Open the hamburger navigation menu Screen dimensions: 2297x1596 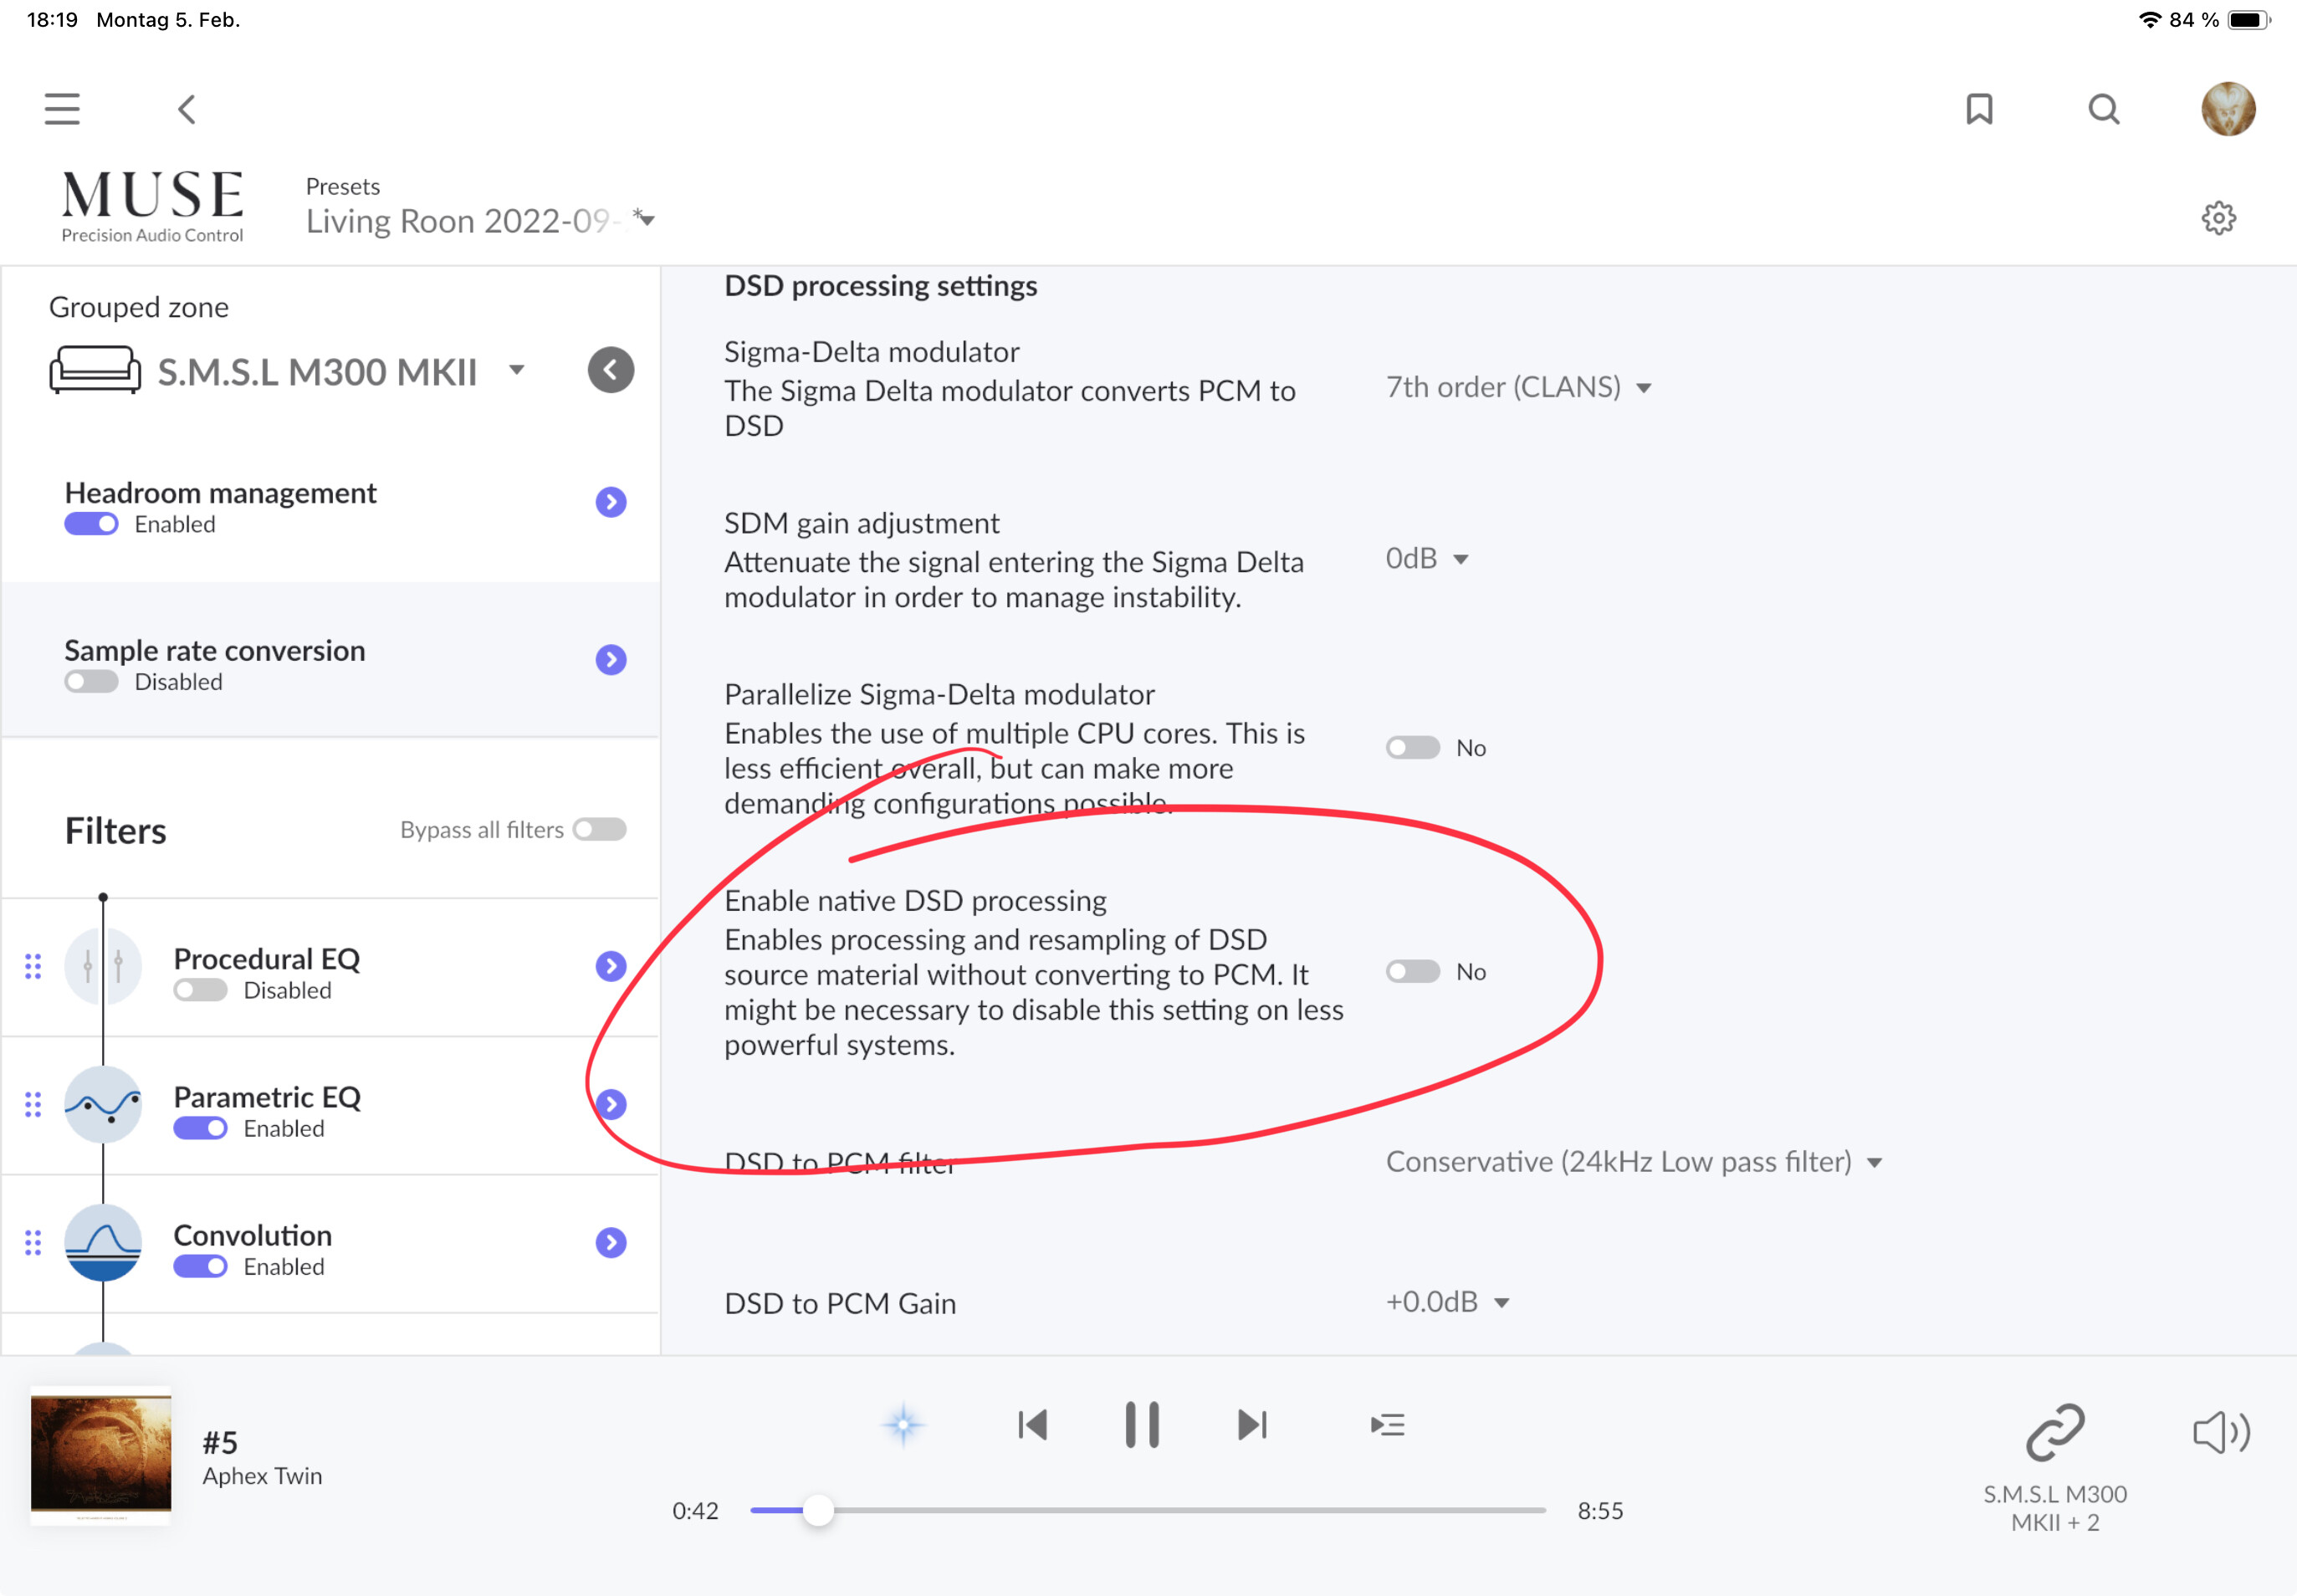(x=62, y=109)
